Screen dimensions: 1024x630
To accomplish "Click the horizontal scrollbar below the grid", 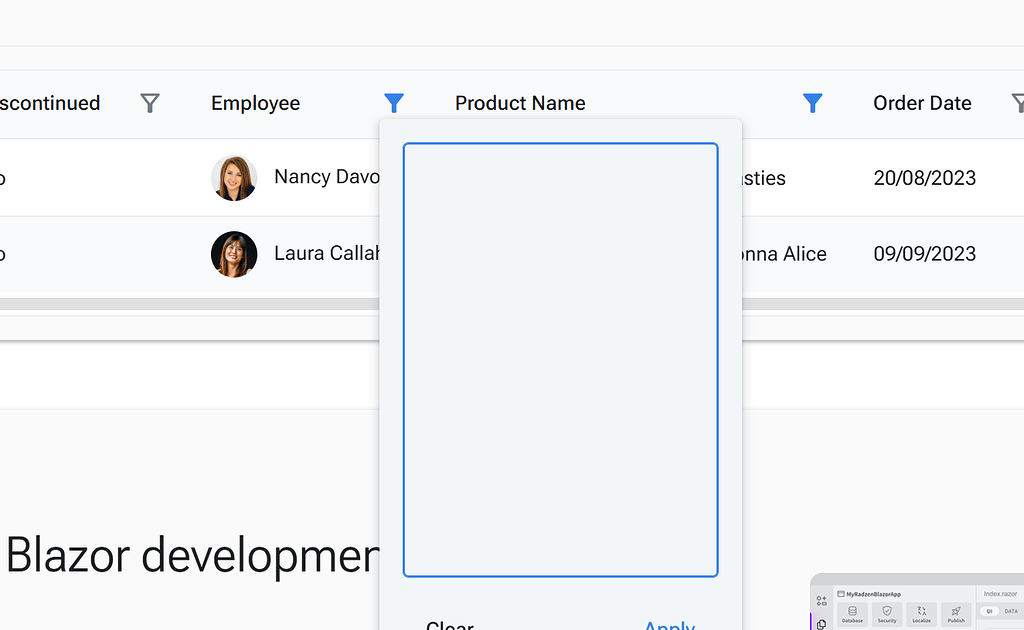I will [x=180, y=302].
